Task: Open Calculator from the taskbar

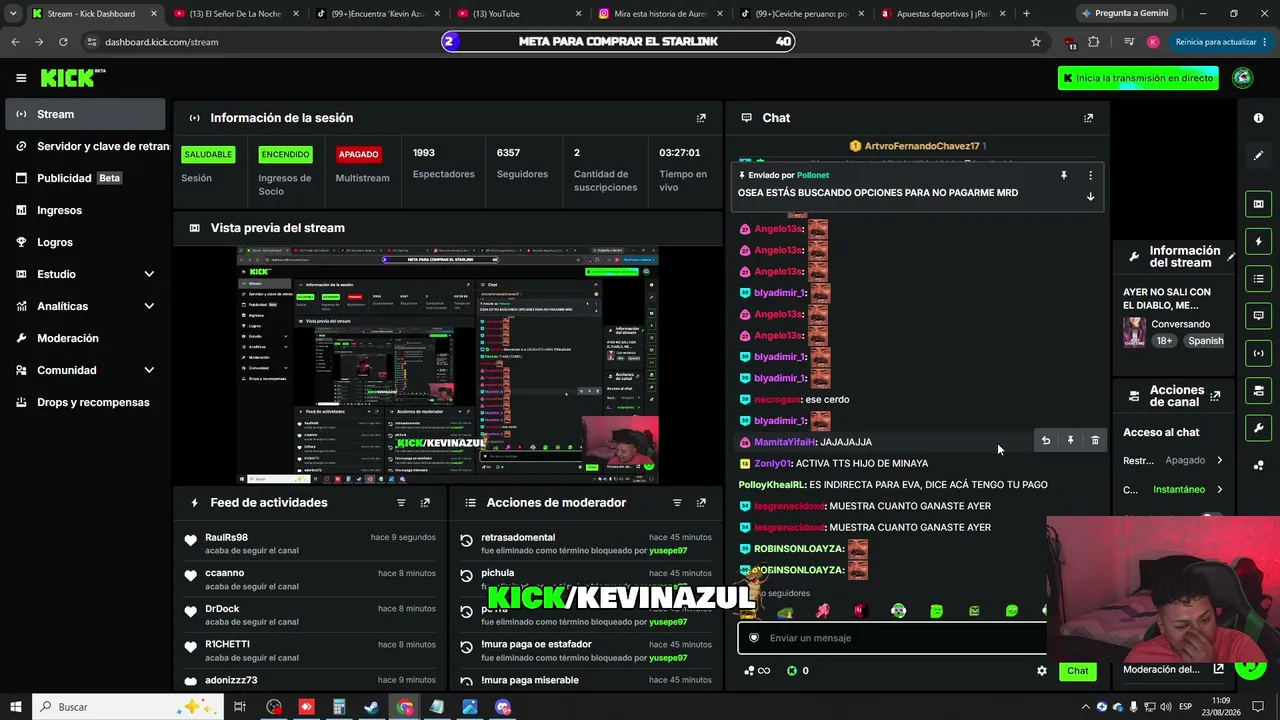Action: pos(339,707)
